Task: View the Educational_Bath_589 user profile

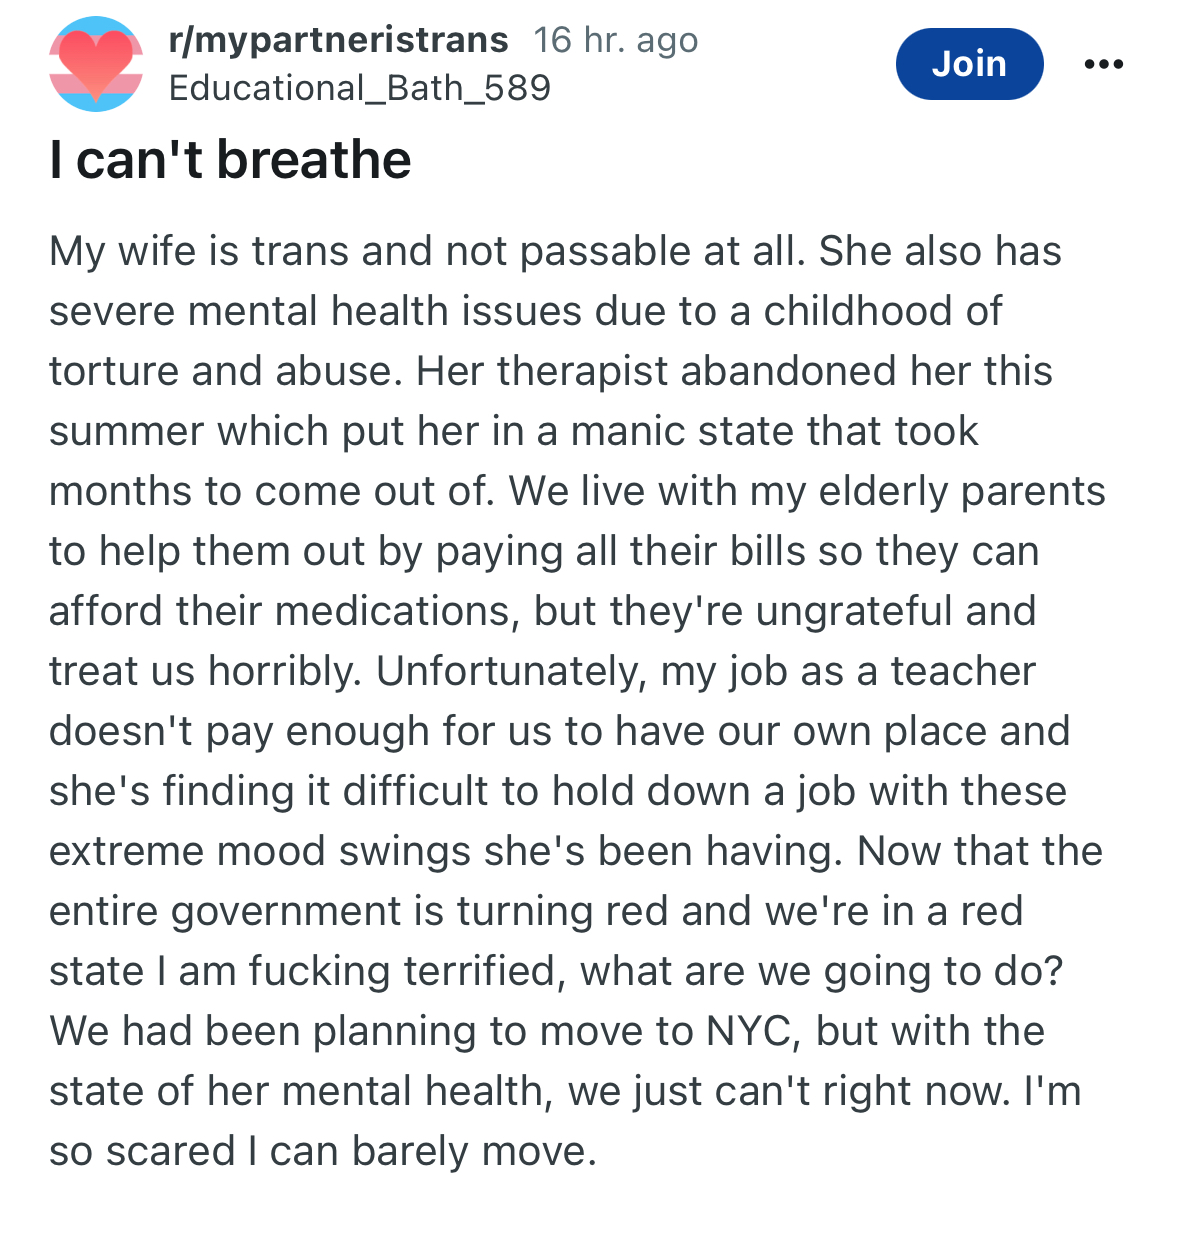Action: point(359,88)
